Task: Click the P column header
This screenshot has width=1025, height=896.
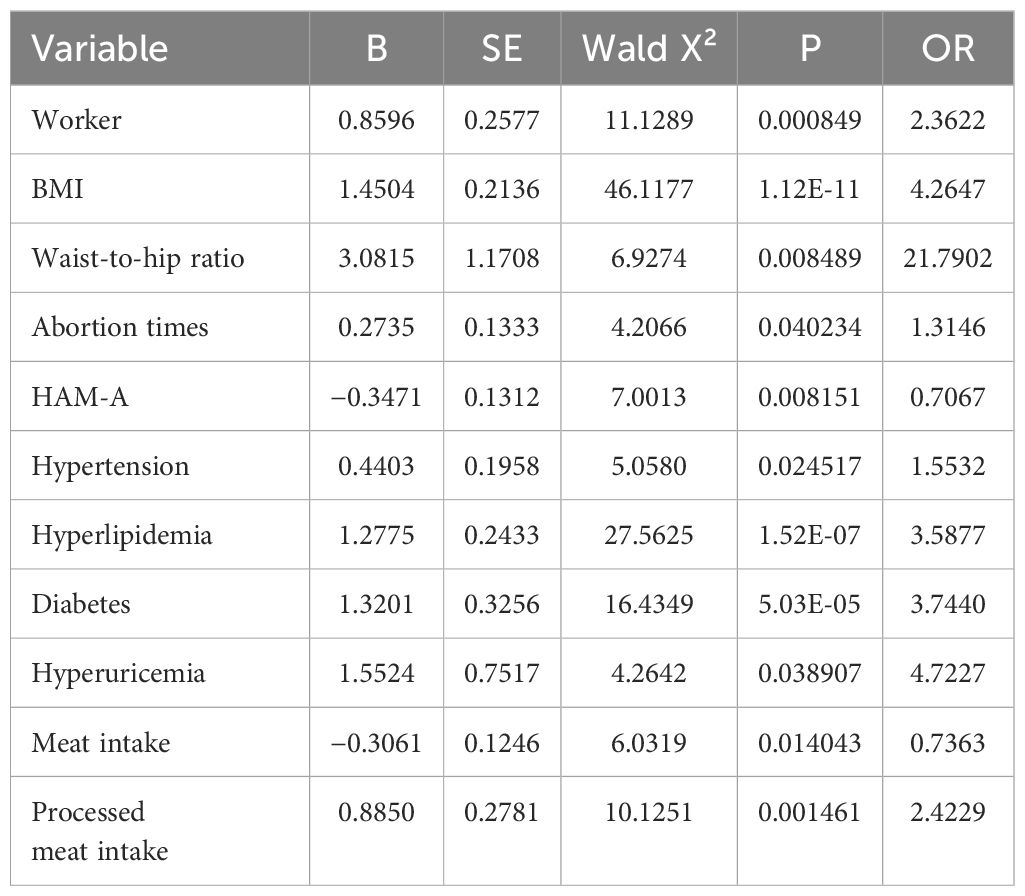Action: [810, 49]
